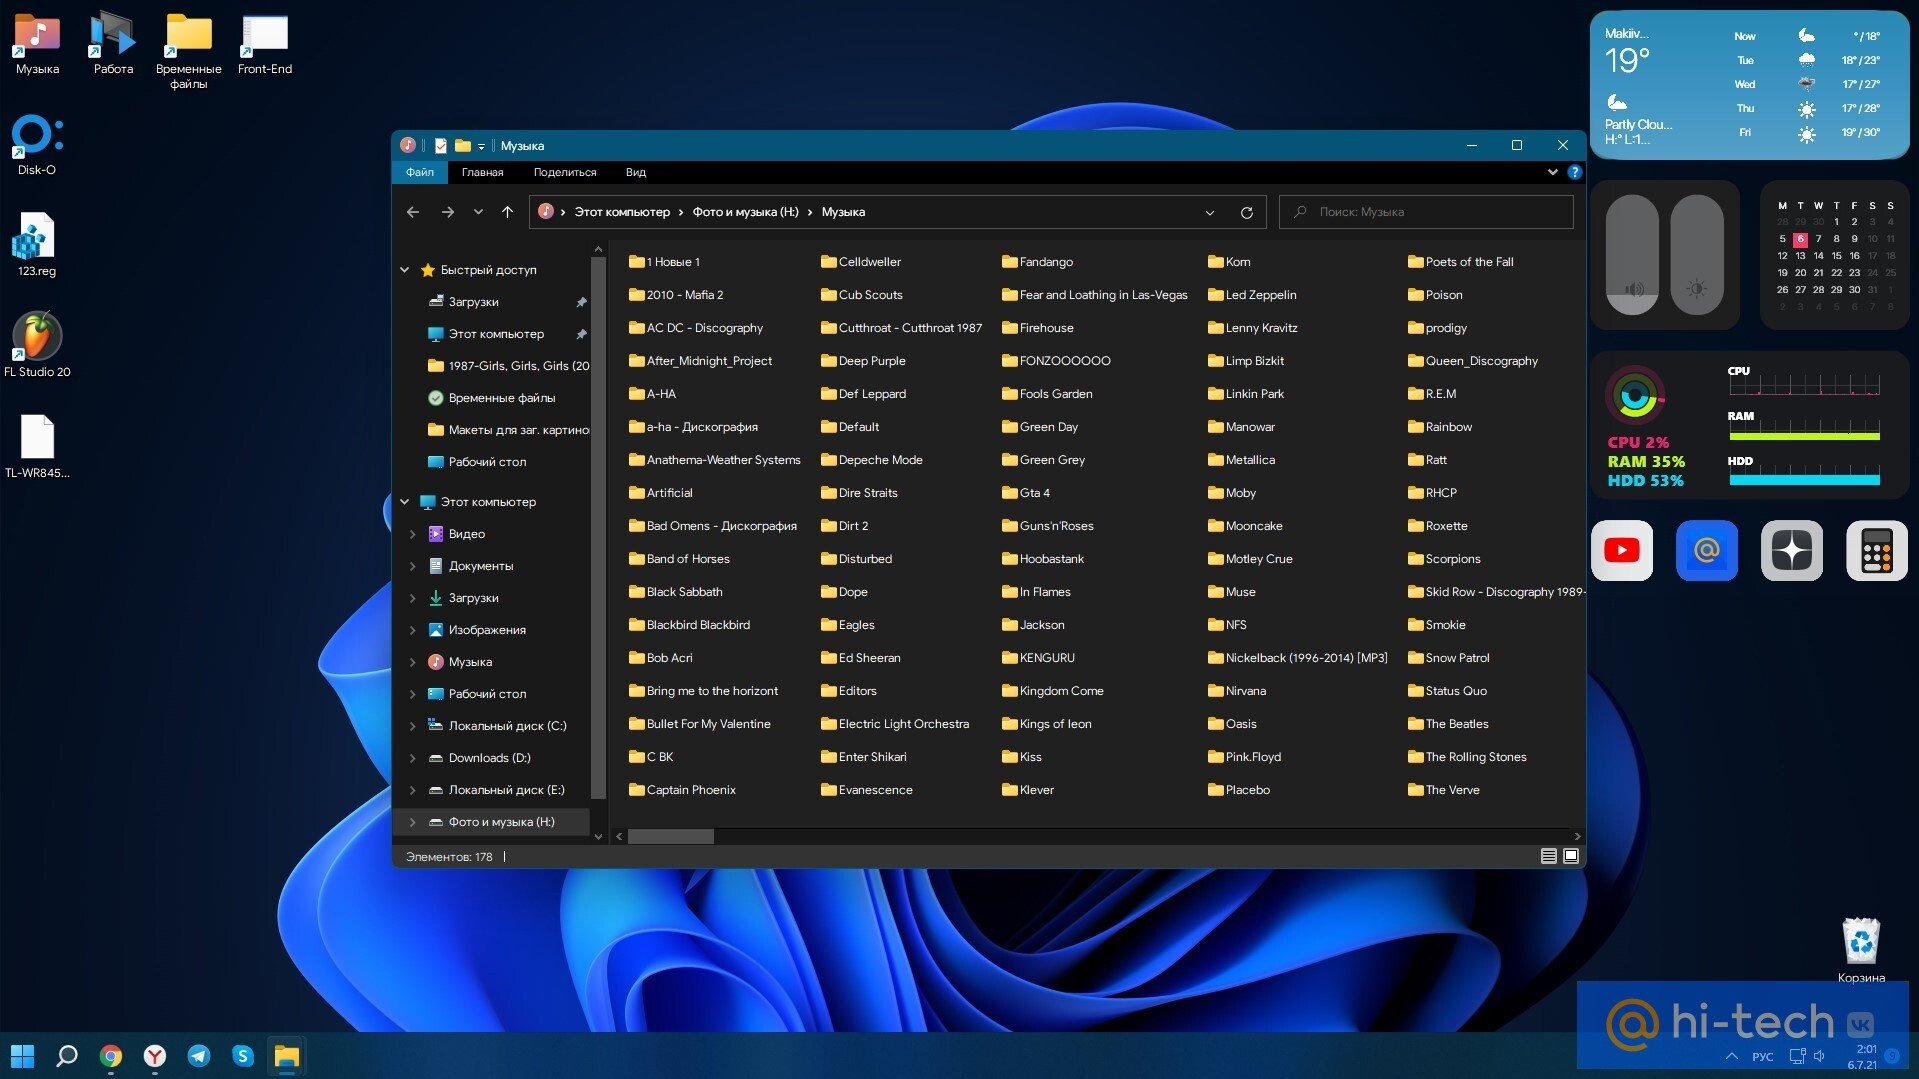Click the Properties quick access toolbar icon
Image resolution: width=1919 pixels, height=1079 pixels.
[x=440, y=146]
